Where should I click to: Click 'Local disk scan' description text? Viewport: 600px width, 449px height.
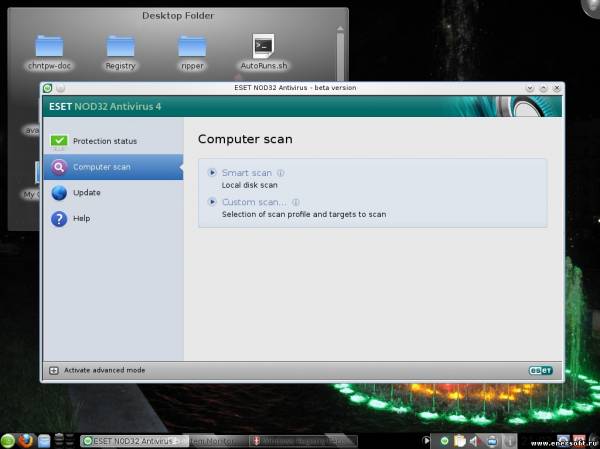pos(249,185)
